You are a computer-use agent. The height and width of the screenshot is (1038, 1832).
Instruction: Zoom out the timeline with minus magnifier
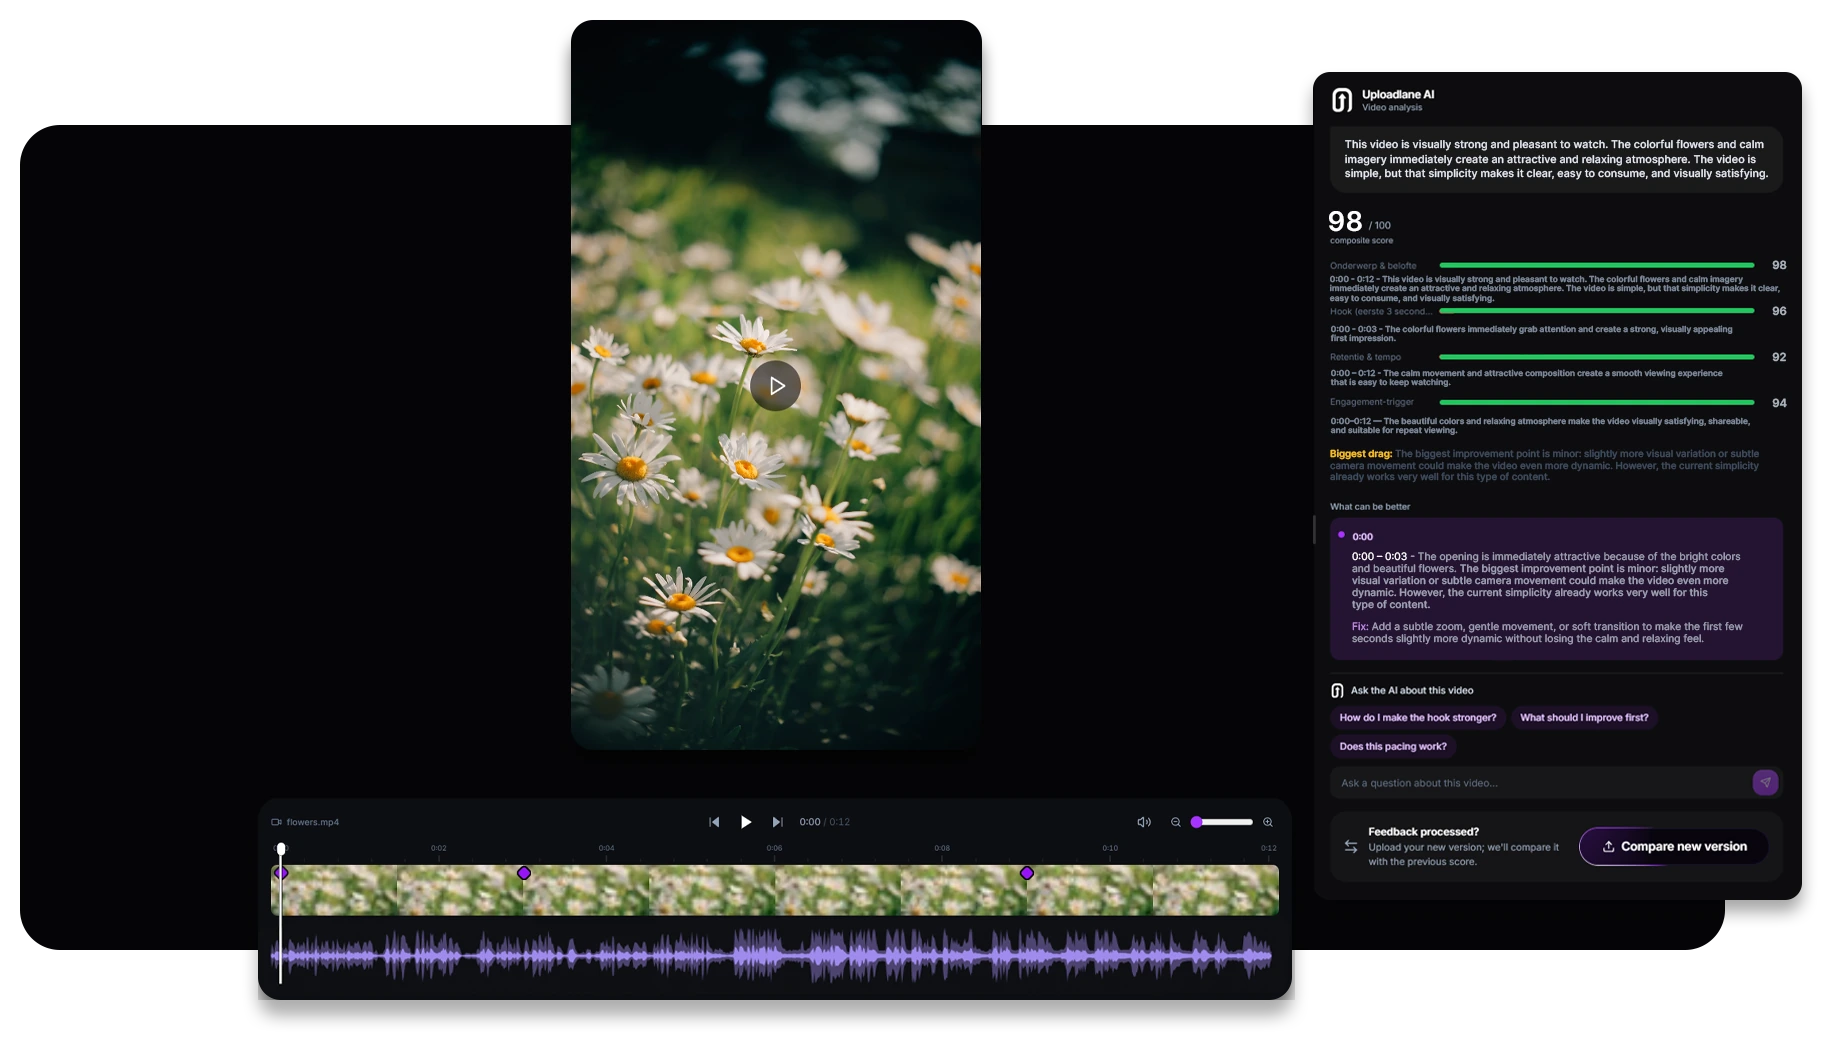point(1176,822)
